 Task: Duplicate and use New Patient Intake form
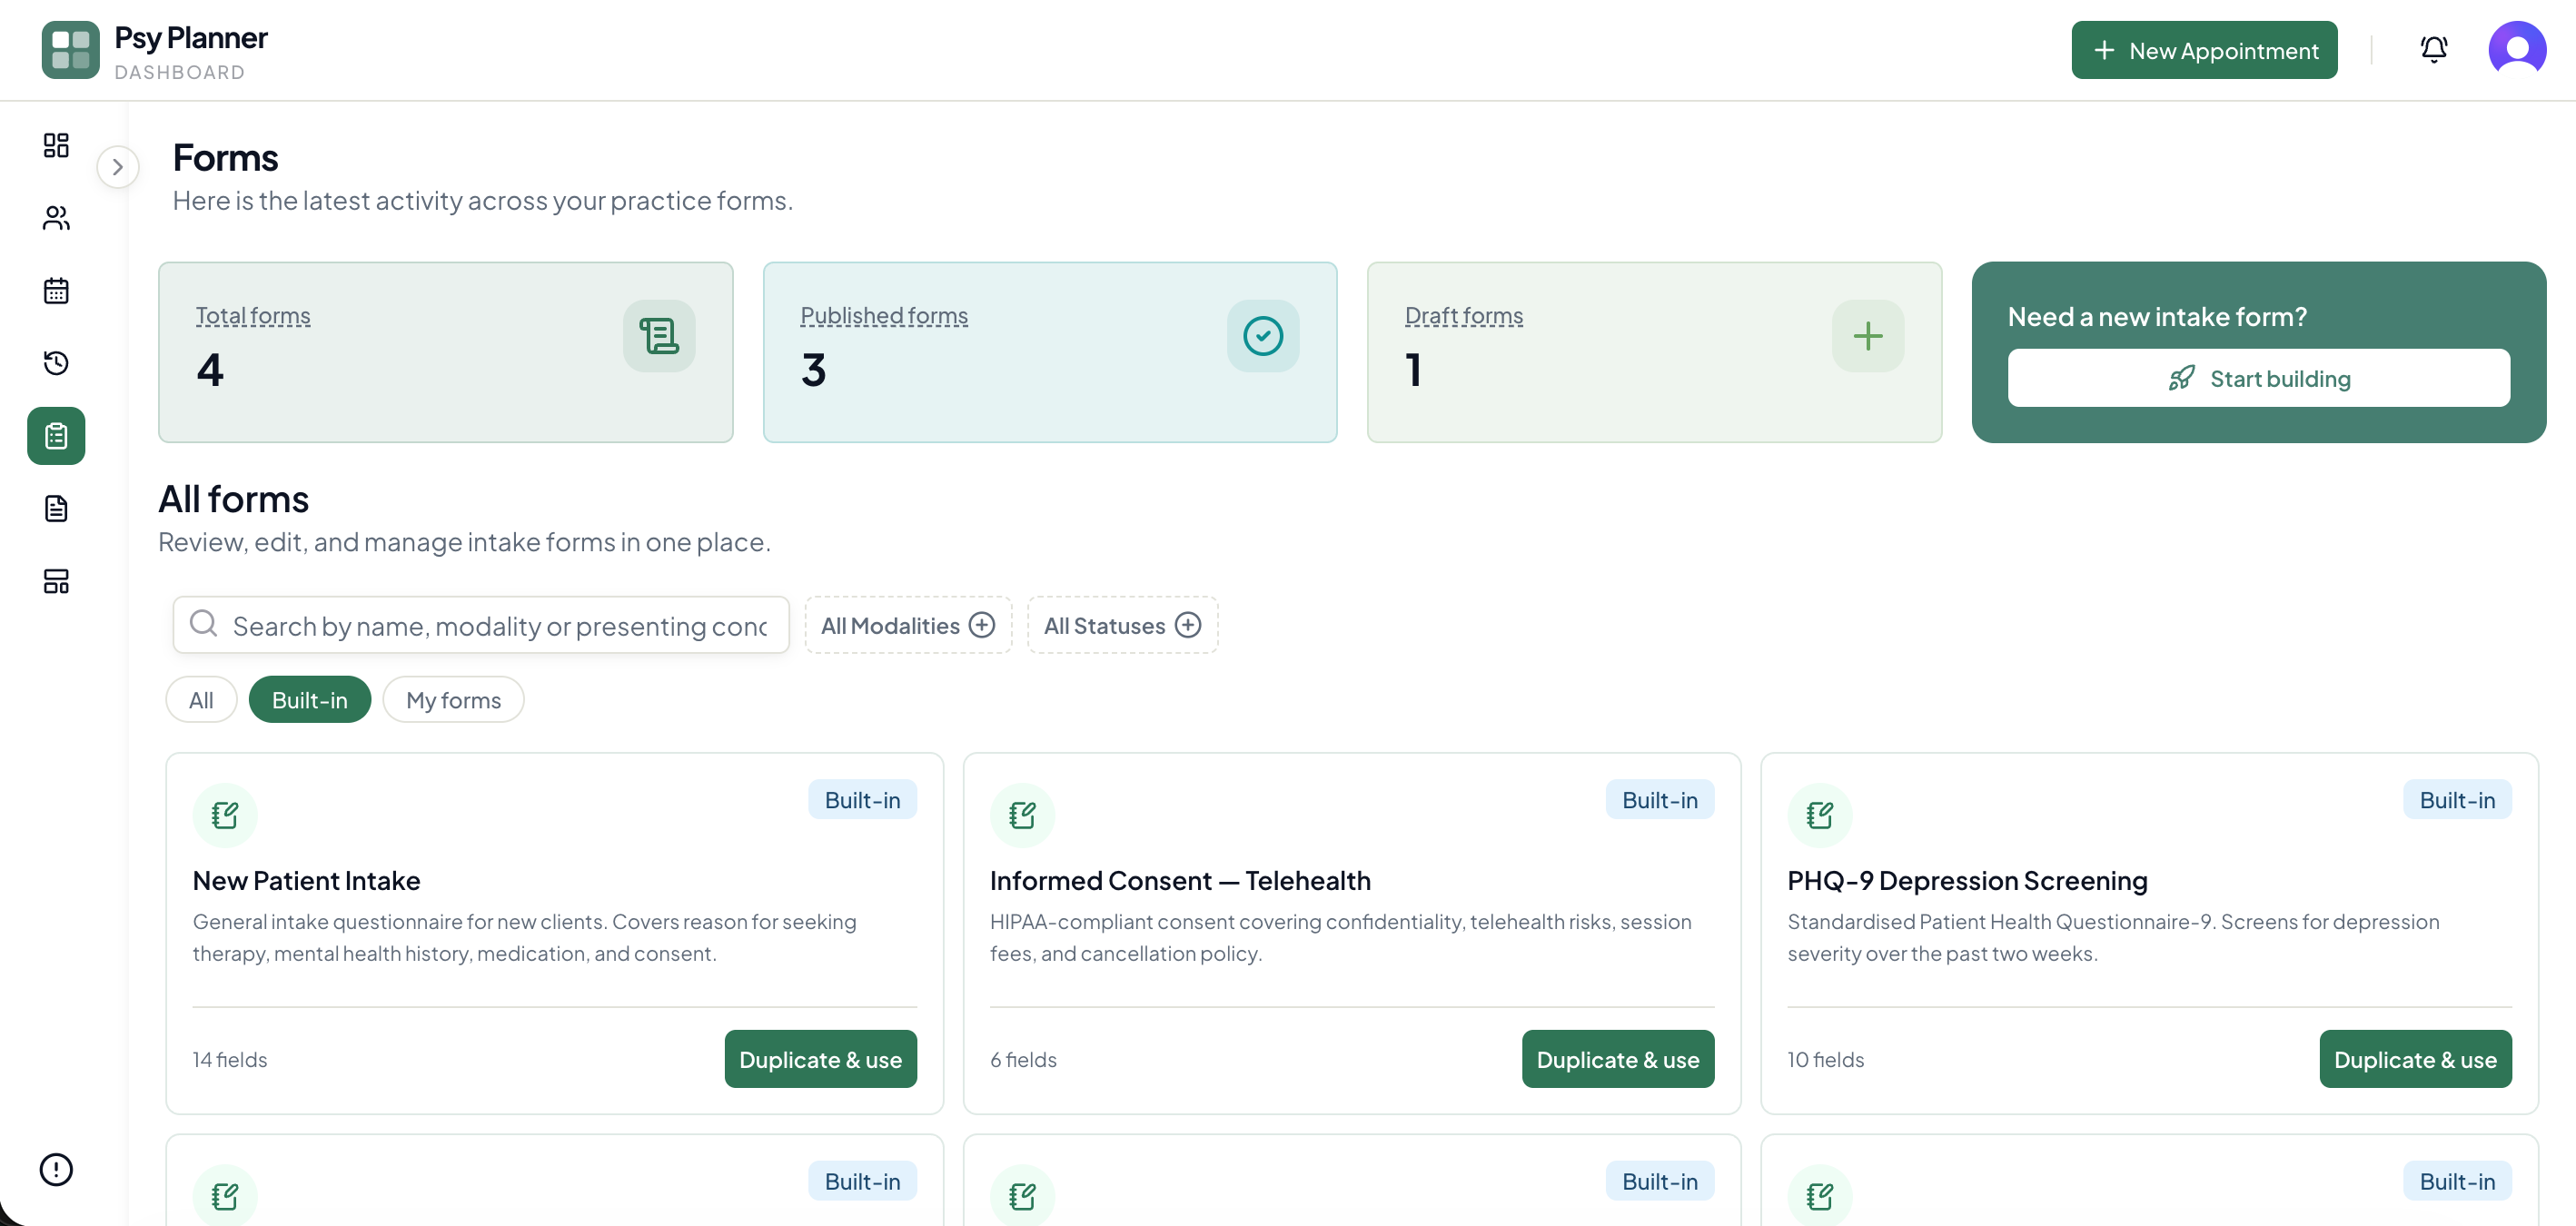pos(820,1059)
